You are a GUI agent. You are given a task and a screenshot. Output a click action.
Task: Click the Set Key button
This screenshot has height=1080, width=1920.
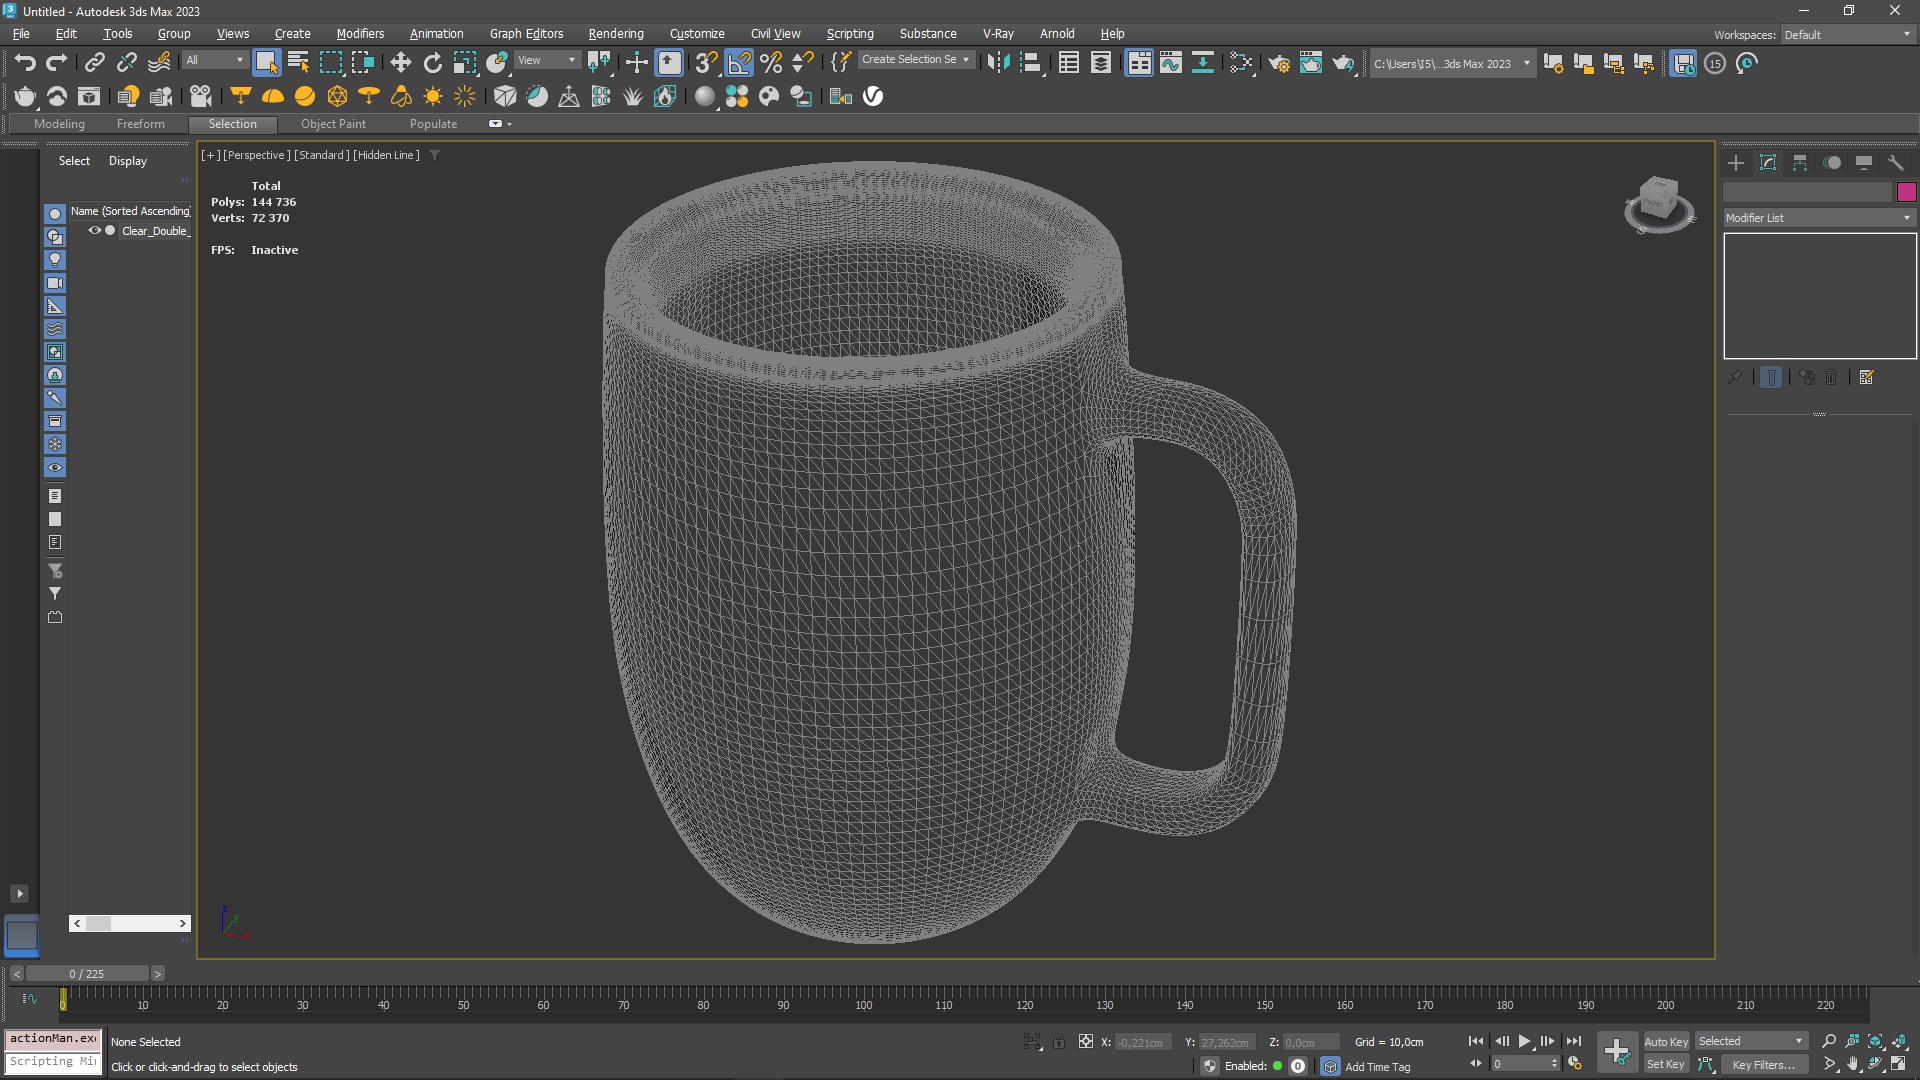(1666, 1064)
